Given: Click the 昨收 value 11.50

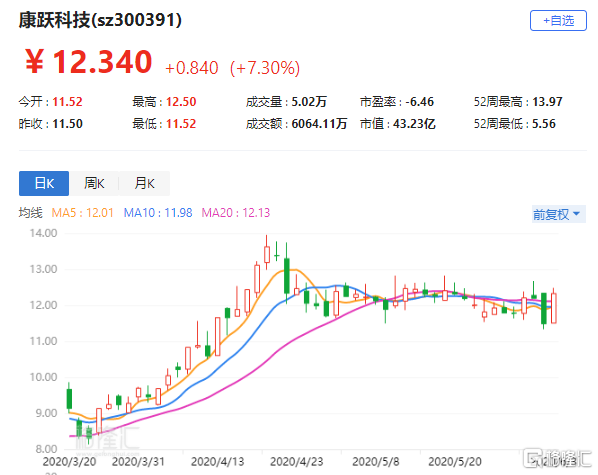Looking at the screenshot, I should (x=67, y=124).
